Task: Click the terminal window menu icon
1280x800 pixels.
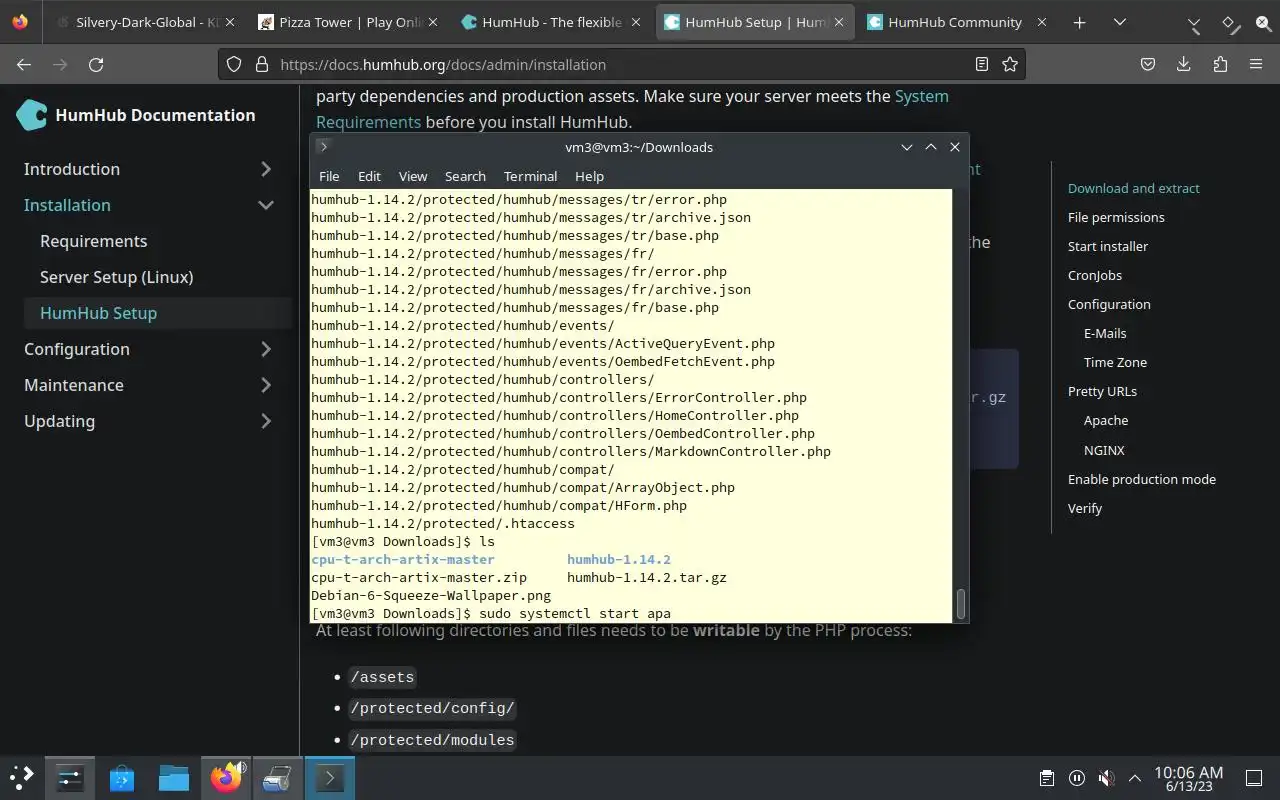Action: click(x=323, y=147)
